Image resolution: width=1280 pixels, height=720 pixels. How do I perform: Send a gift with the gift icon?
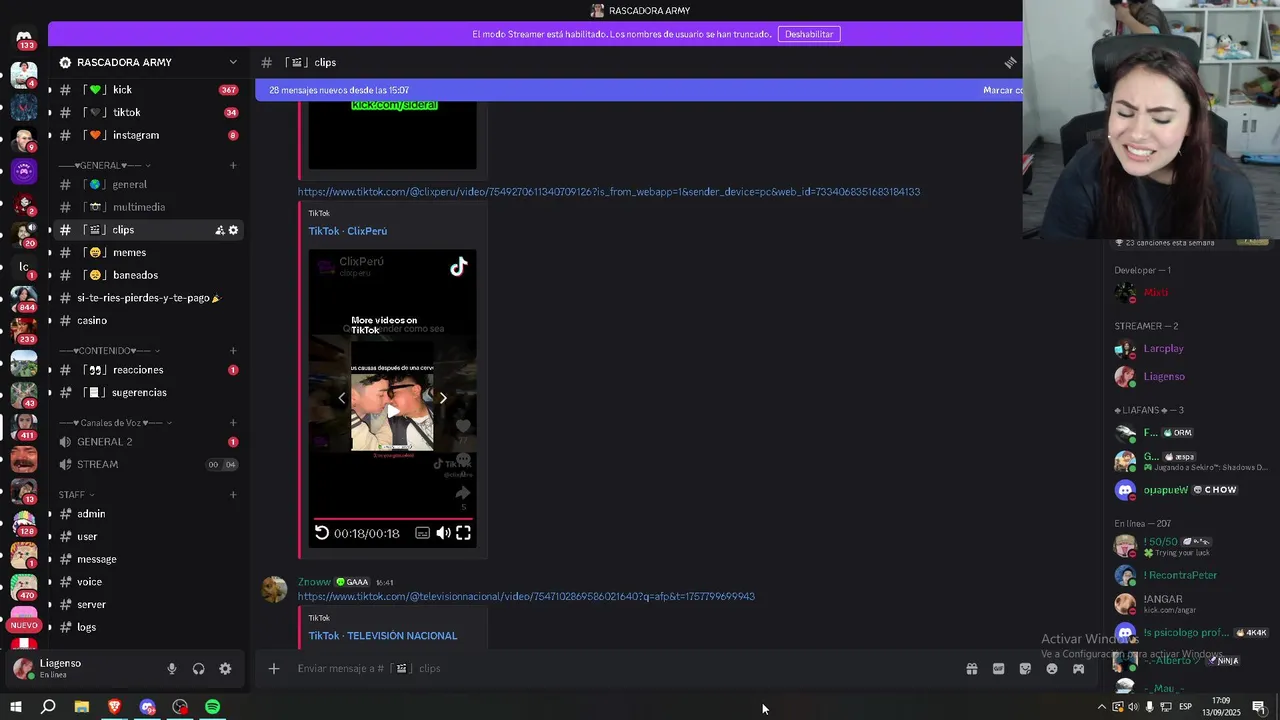[x=971, y=668]
